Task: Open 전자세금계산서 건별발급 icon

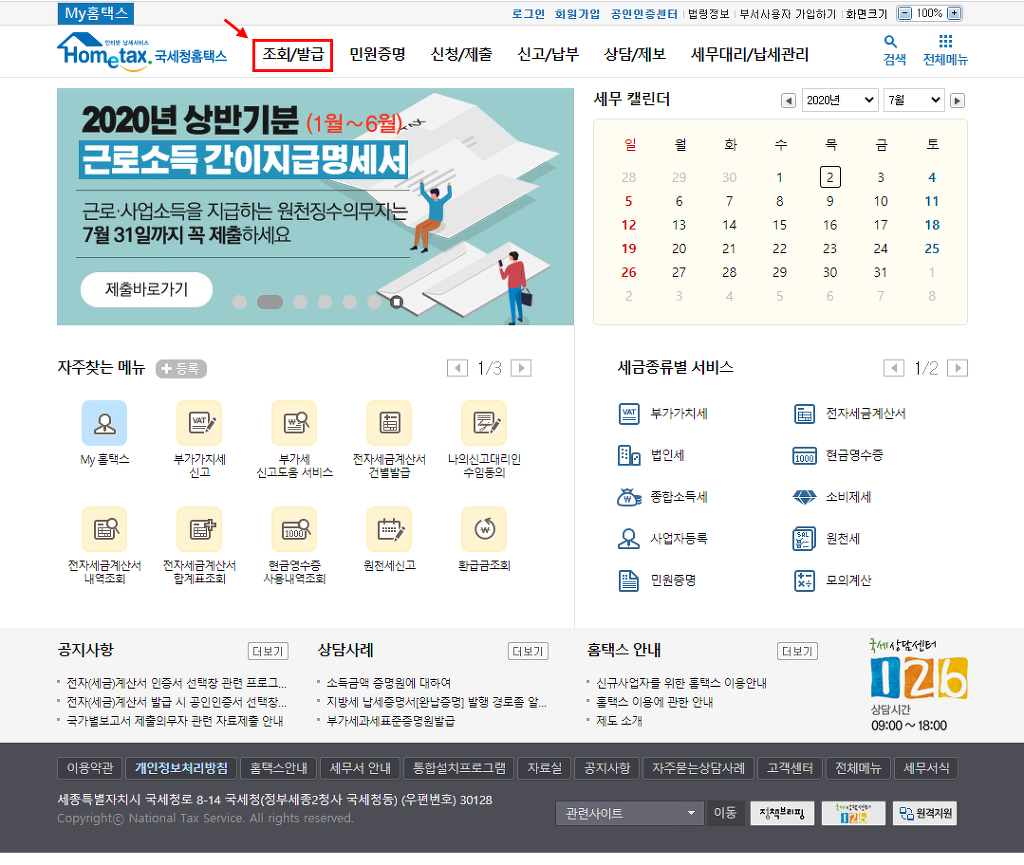Action: 389,422
